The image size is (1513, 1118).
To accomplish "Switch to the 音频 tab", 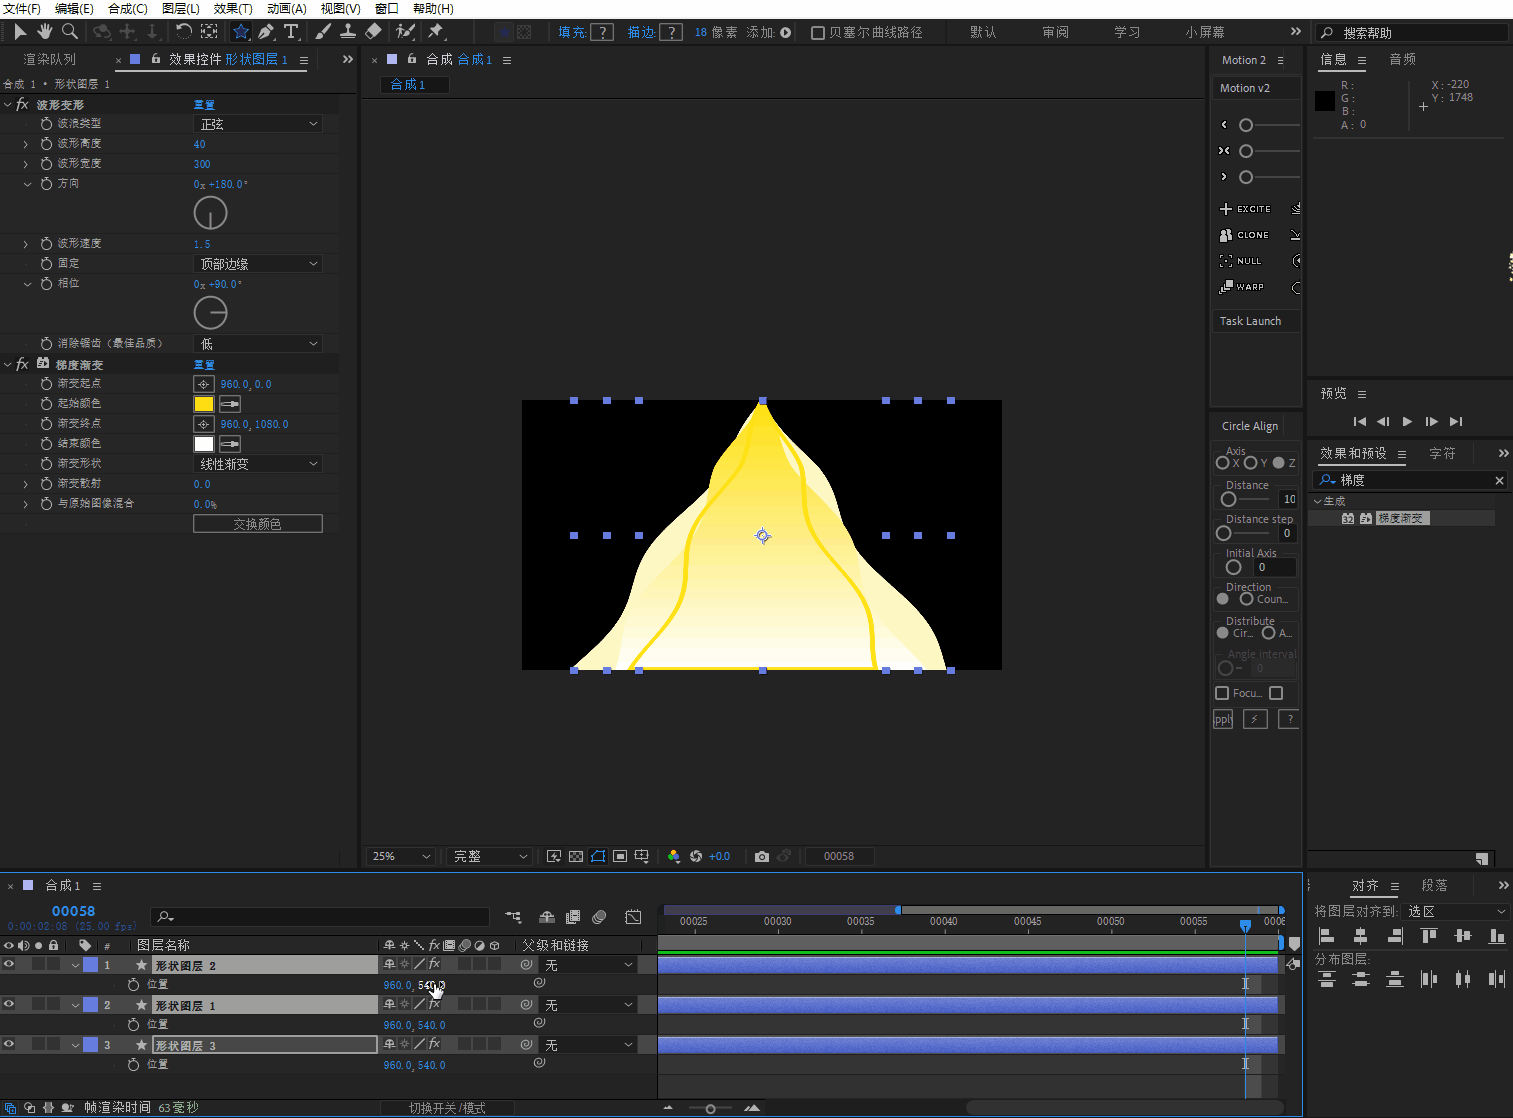I will pos(1402,60).
